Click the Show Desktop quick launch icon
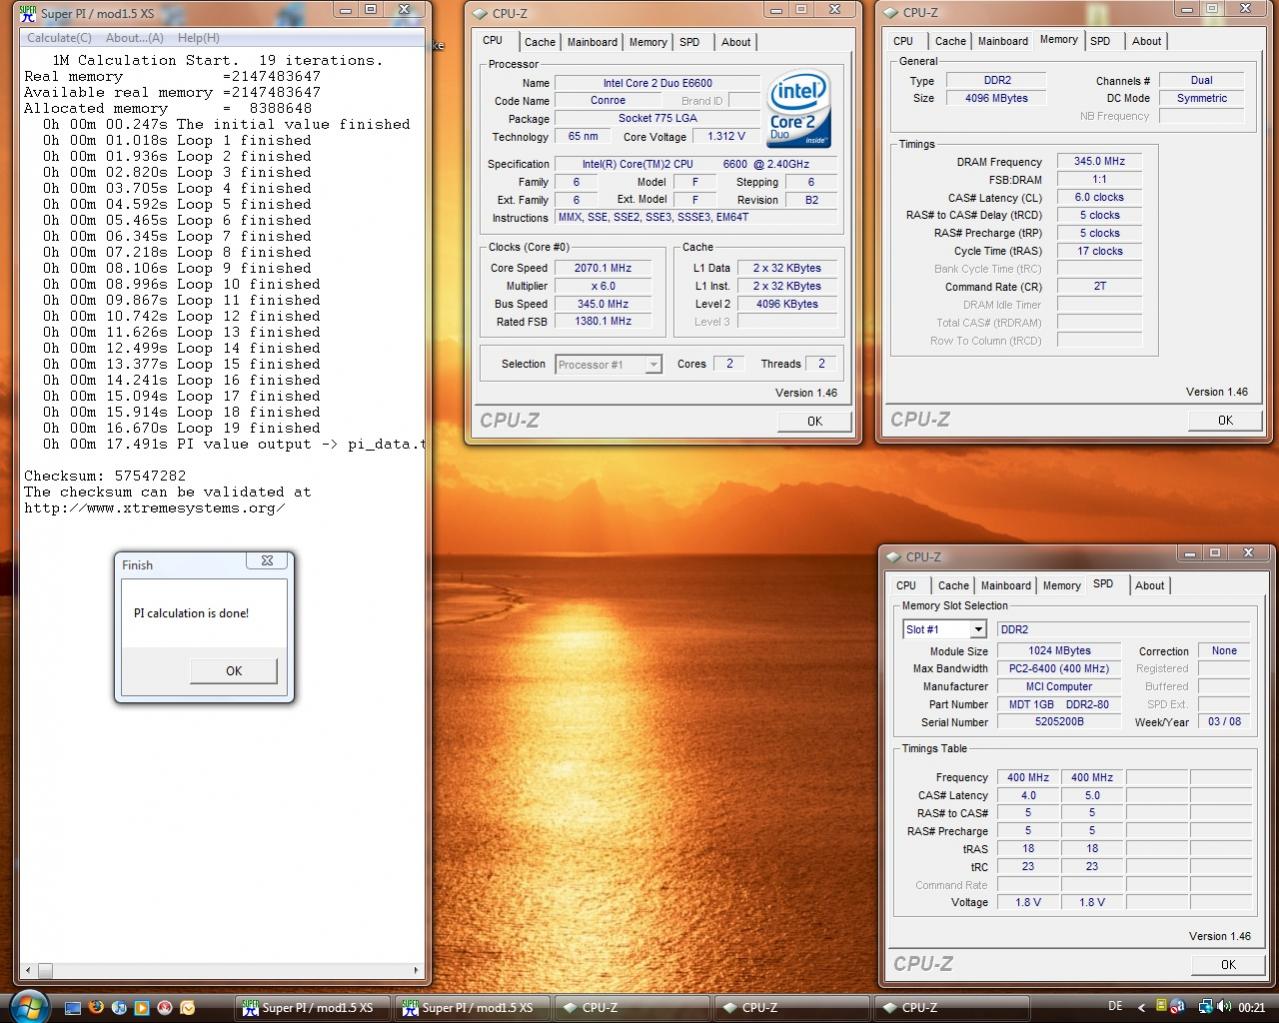 [x=73, y=1007]
